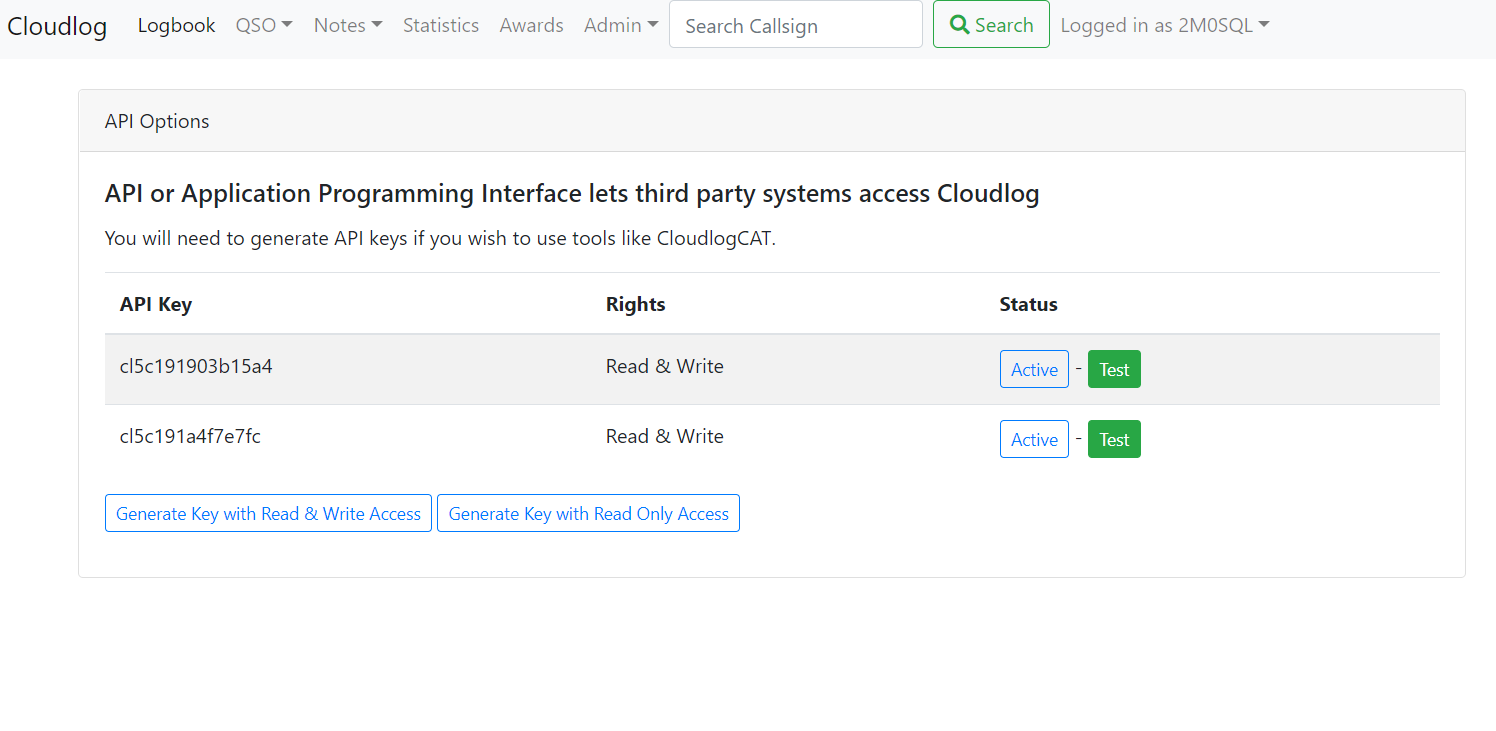Screen dimensions: 1496x731
Task: Click the Search Callsign input field
Action: pyautogui.click(x=795, y=24)
